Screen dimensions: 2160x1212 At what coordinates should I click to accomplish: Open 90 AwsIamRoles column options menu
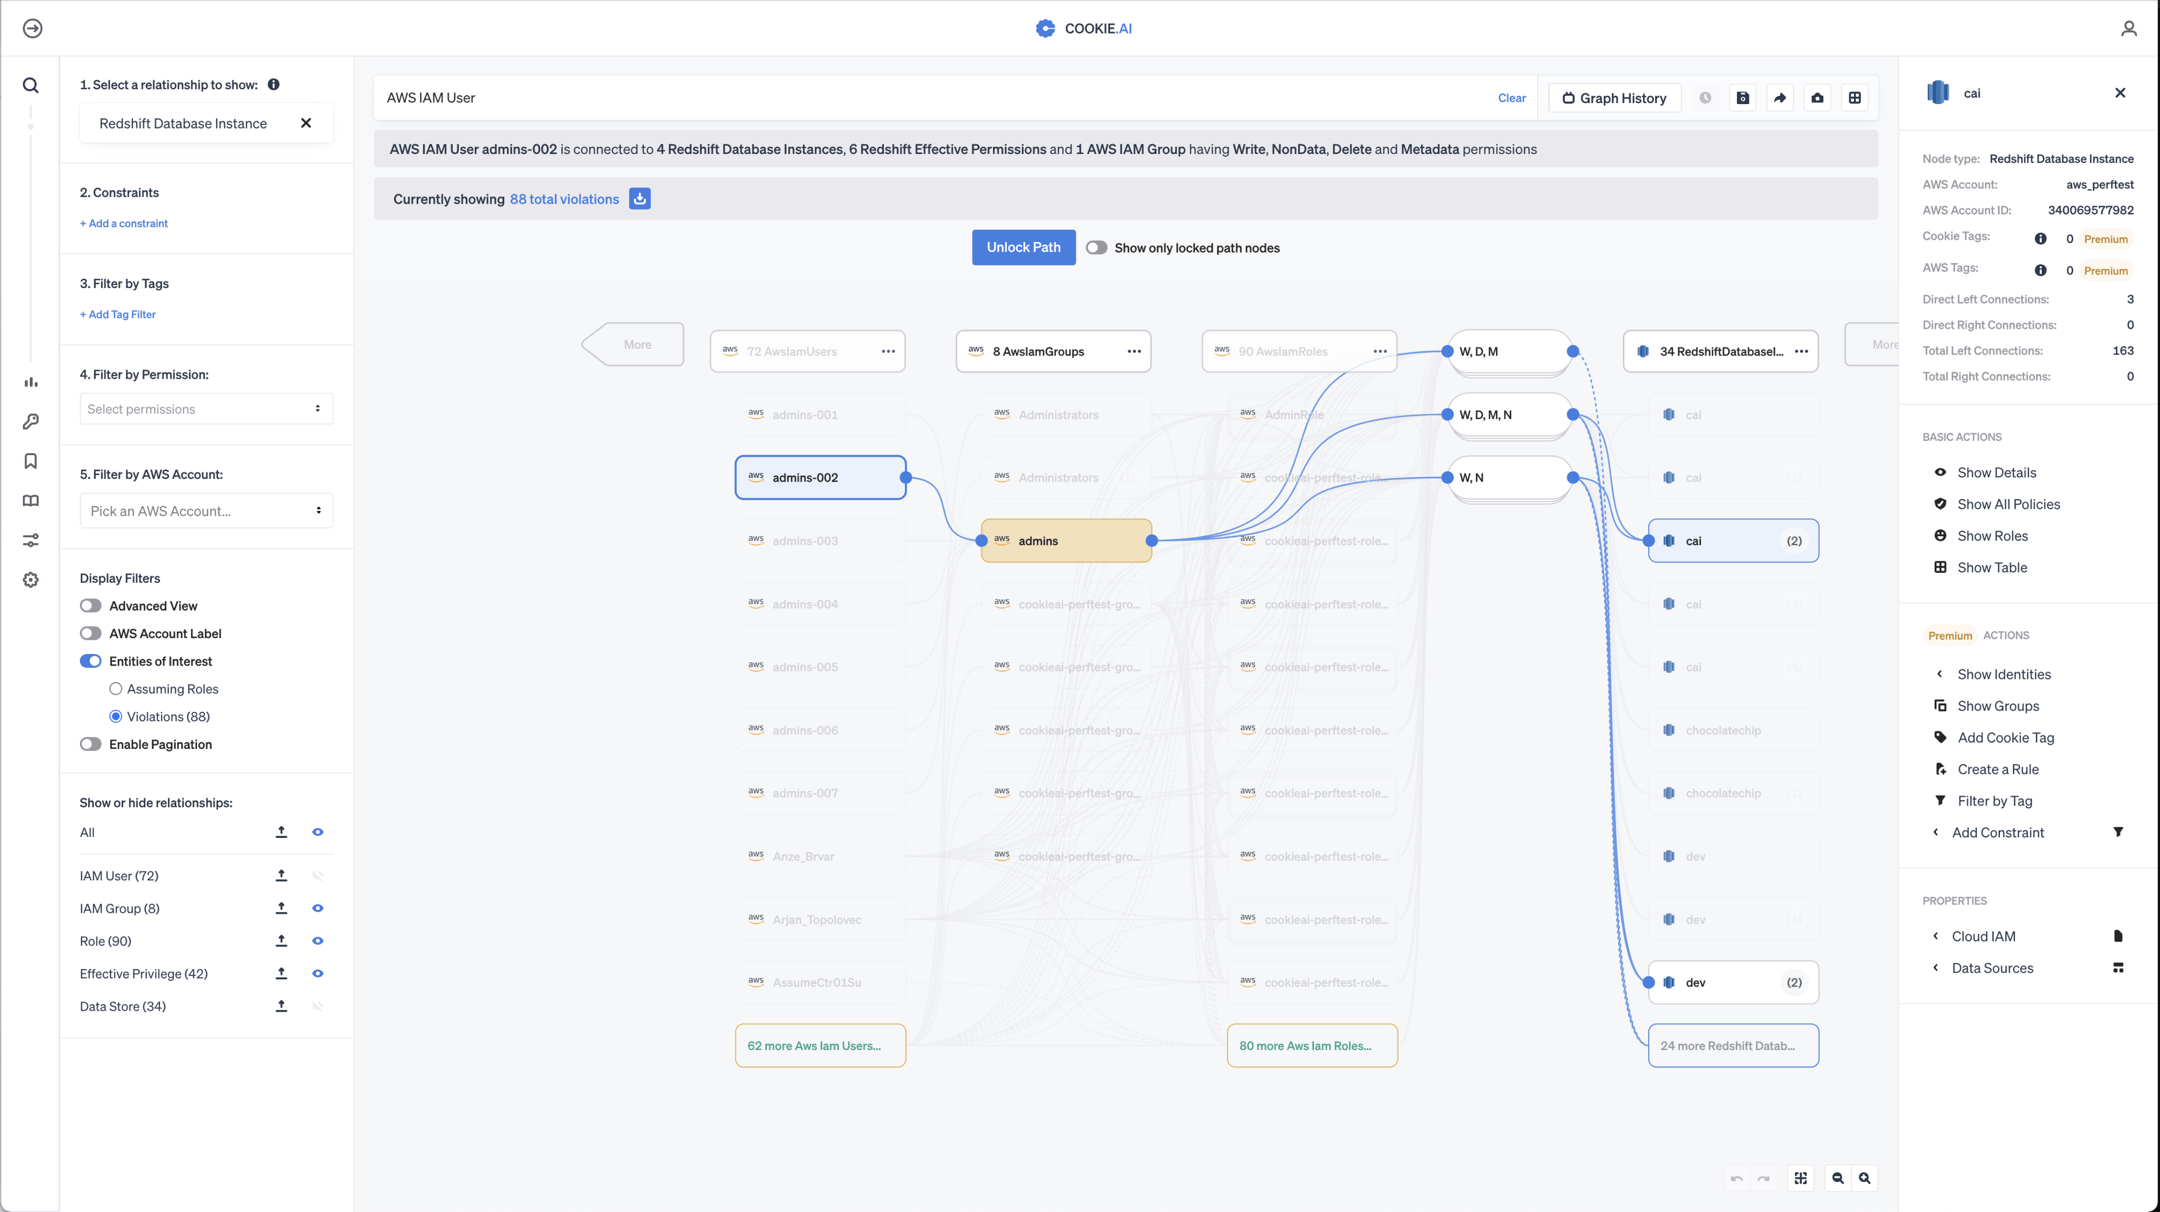tap(1380, 352)
